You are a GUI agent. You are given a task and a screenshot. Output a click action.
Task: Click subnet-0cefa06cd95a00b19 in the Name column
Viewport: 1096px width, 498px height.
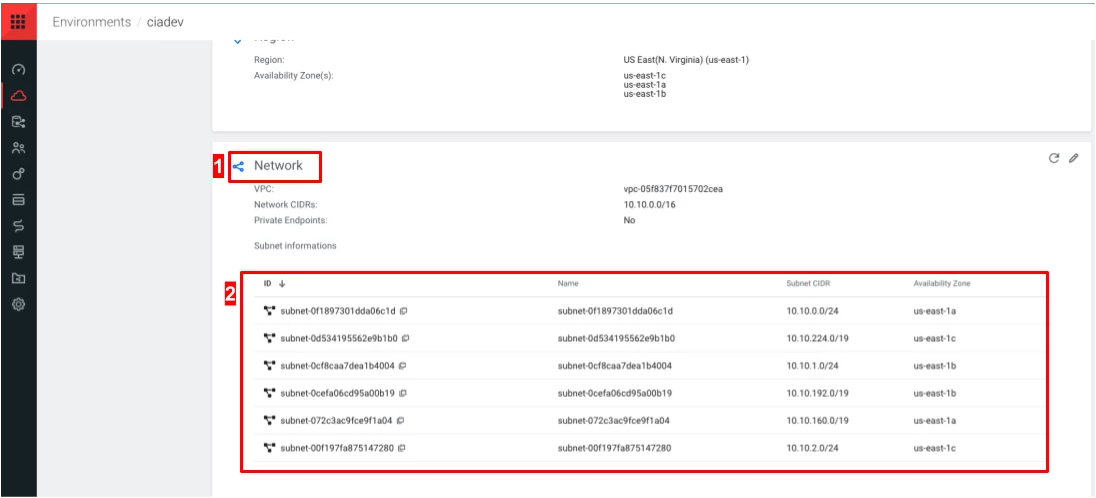pyautogui.click(x=615, y=393)
